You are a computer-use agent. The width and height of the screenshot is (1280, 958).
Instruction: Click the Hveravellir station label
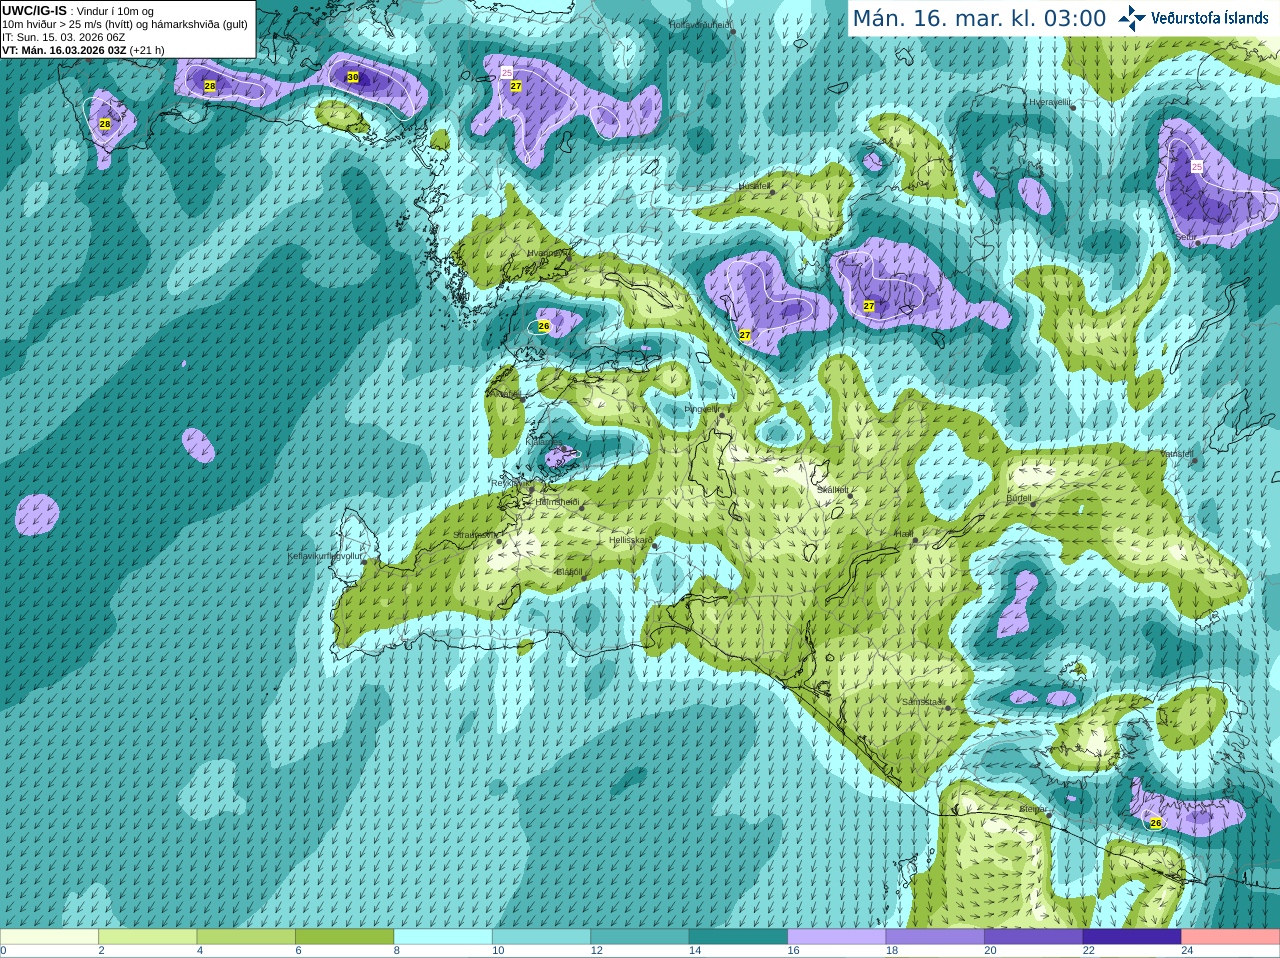[1050, 102]
